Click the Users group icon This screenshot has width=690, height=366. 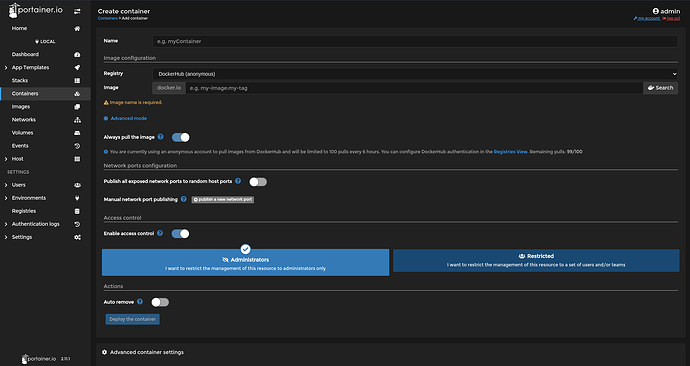(x=77, y=185)
